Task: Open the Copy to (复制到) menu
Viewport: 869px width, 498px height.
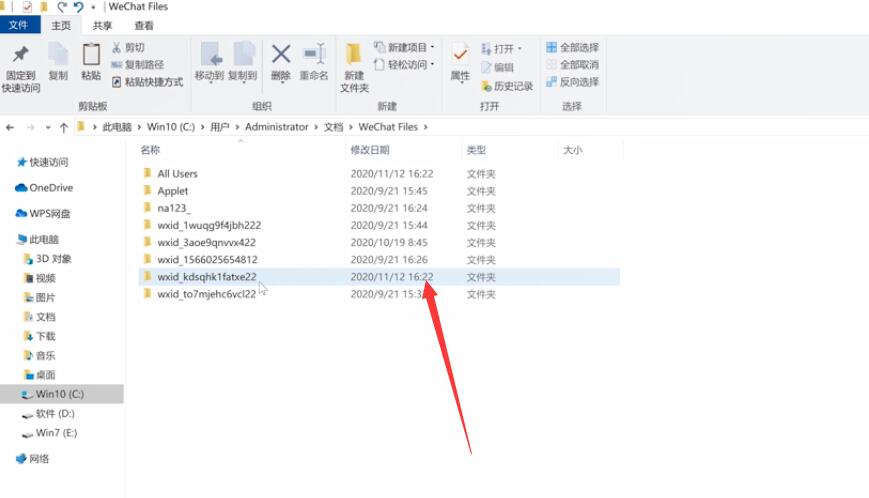Action: point(243,62)
